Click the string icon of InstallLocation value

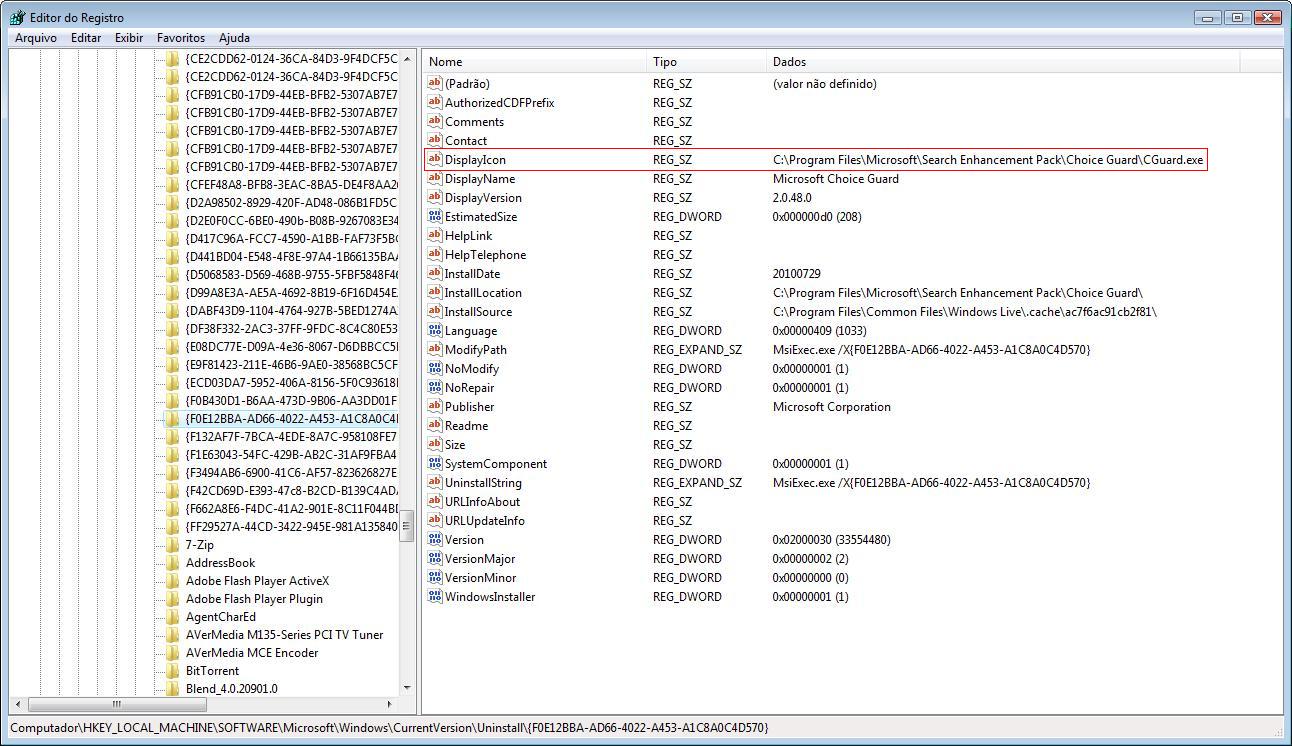[434, 292]
